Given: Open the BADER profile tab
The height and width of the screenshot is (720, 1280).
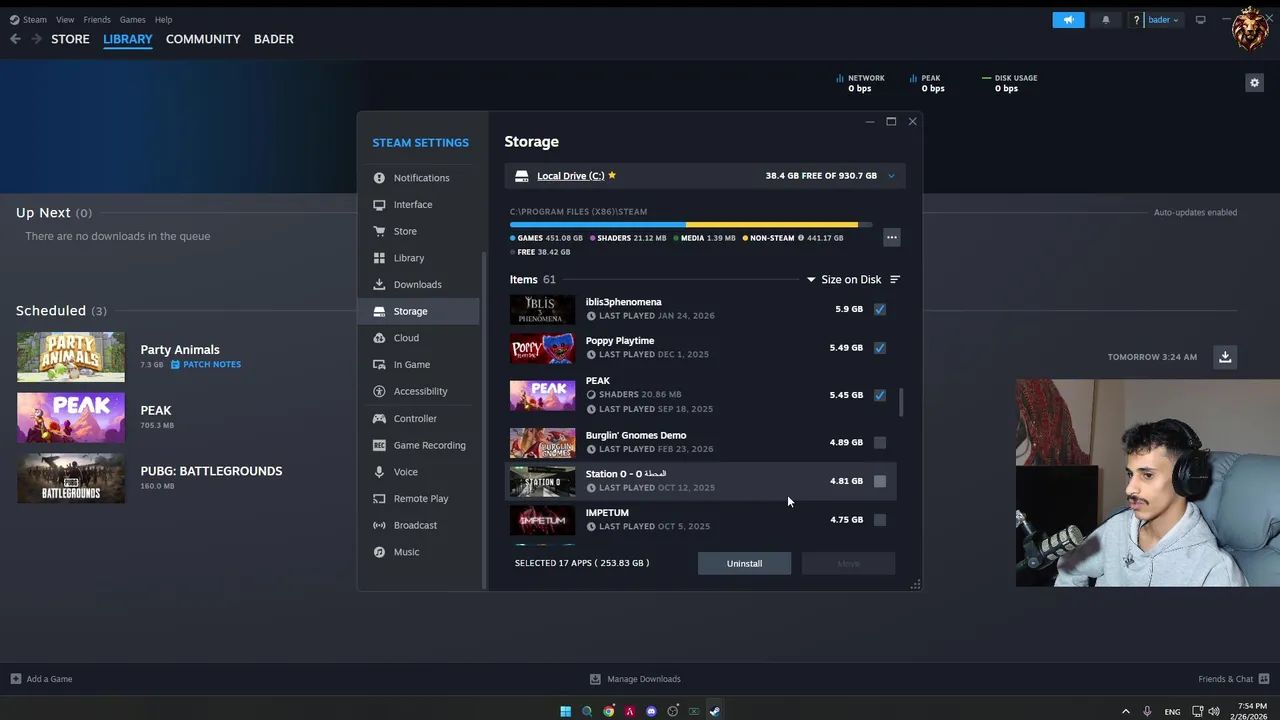Looking at the screenshot, I should click(x=273, y=39).
